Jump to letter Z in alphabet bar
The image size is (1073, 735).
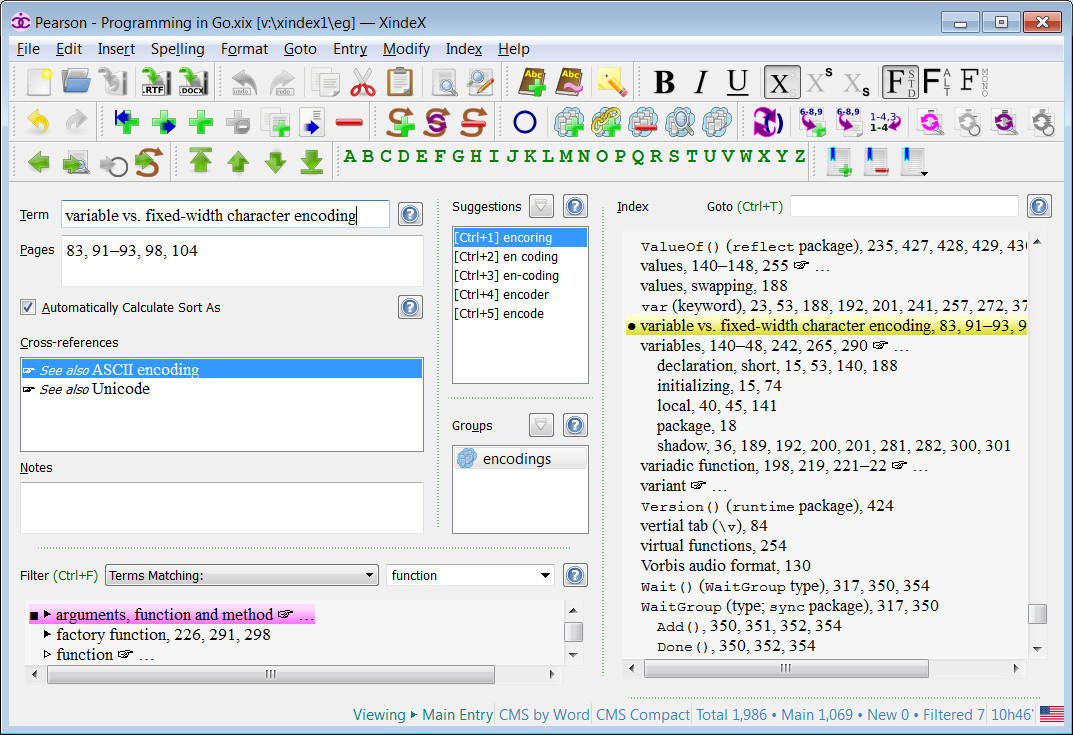tap(799, 156)
